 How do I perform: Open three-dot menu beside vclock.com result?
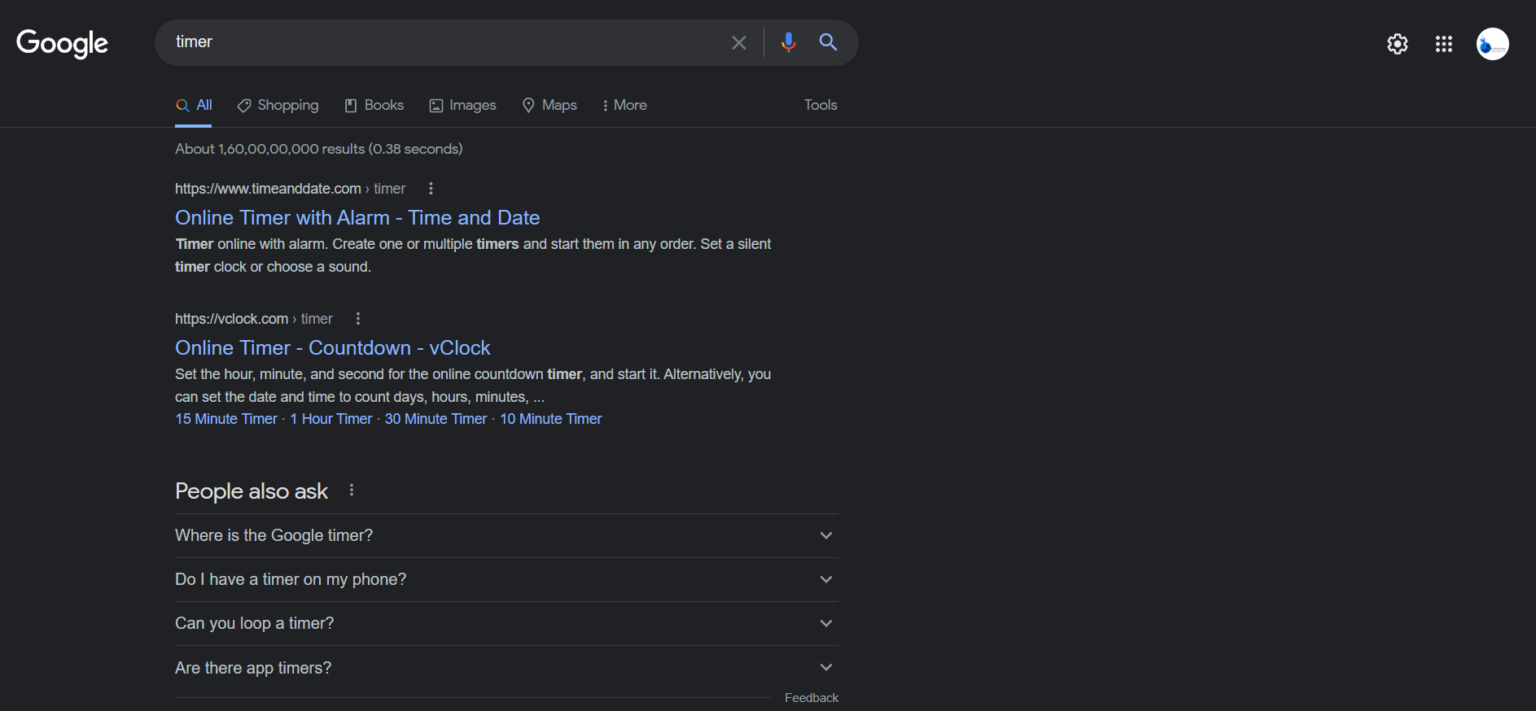pyautogui.click(x=357, y=318)
